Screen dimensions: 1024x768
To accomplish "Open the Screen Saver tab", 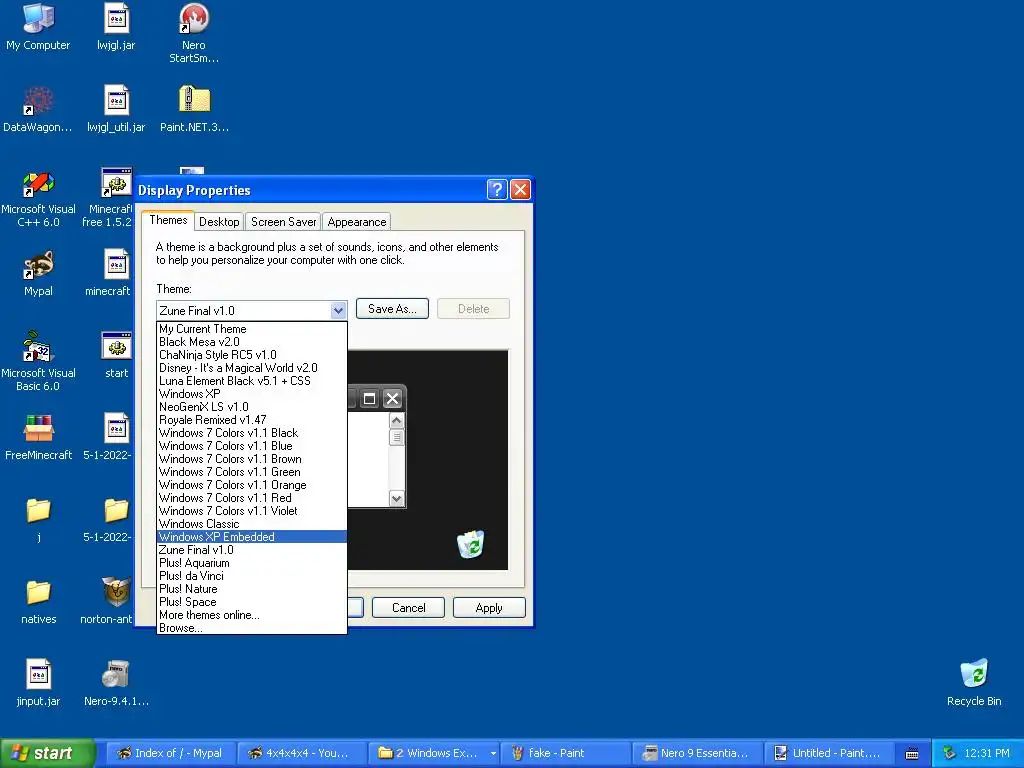I will click(x=283, y=222).
